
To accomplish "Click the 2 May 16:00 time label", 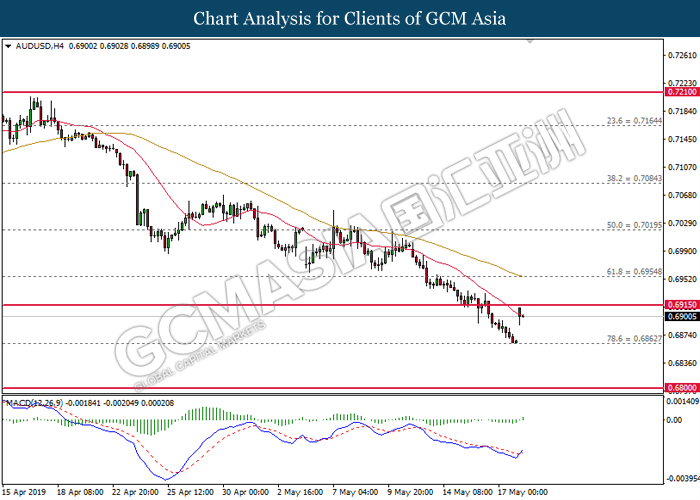I will click(300, 492).
